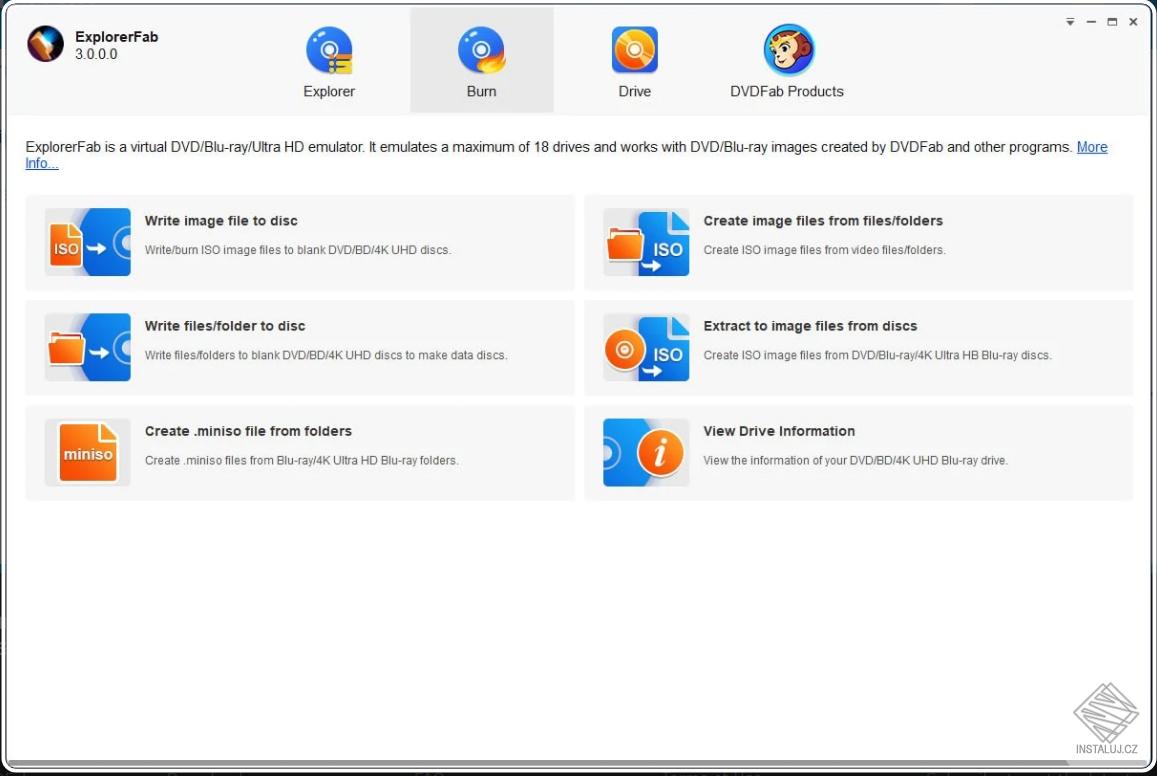Screen dimensions: 1157x776
Task: Switch to DVDFab Products tab label
Action: pyautogui.click(x=787, y=91)
